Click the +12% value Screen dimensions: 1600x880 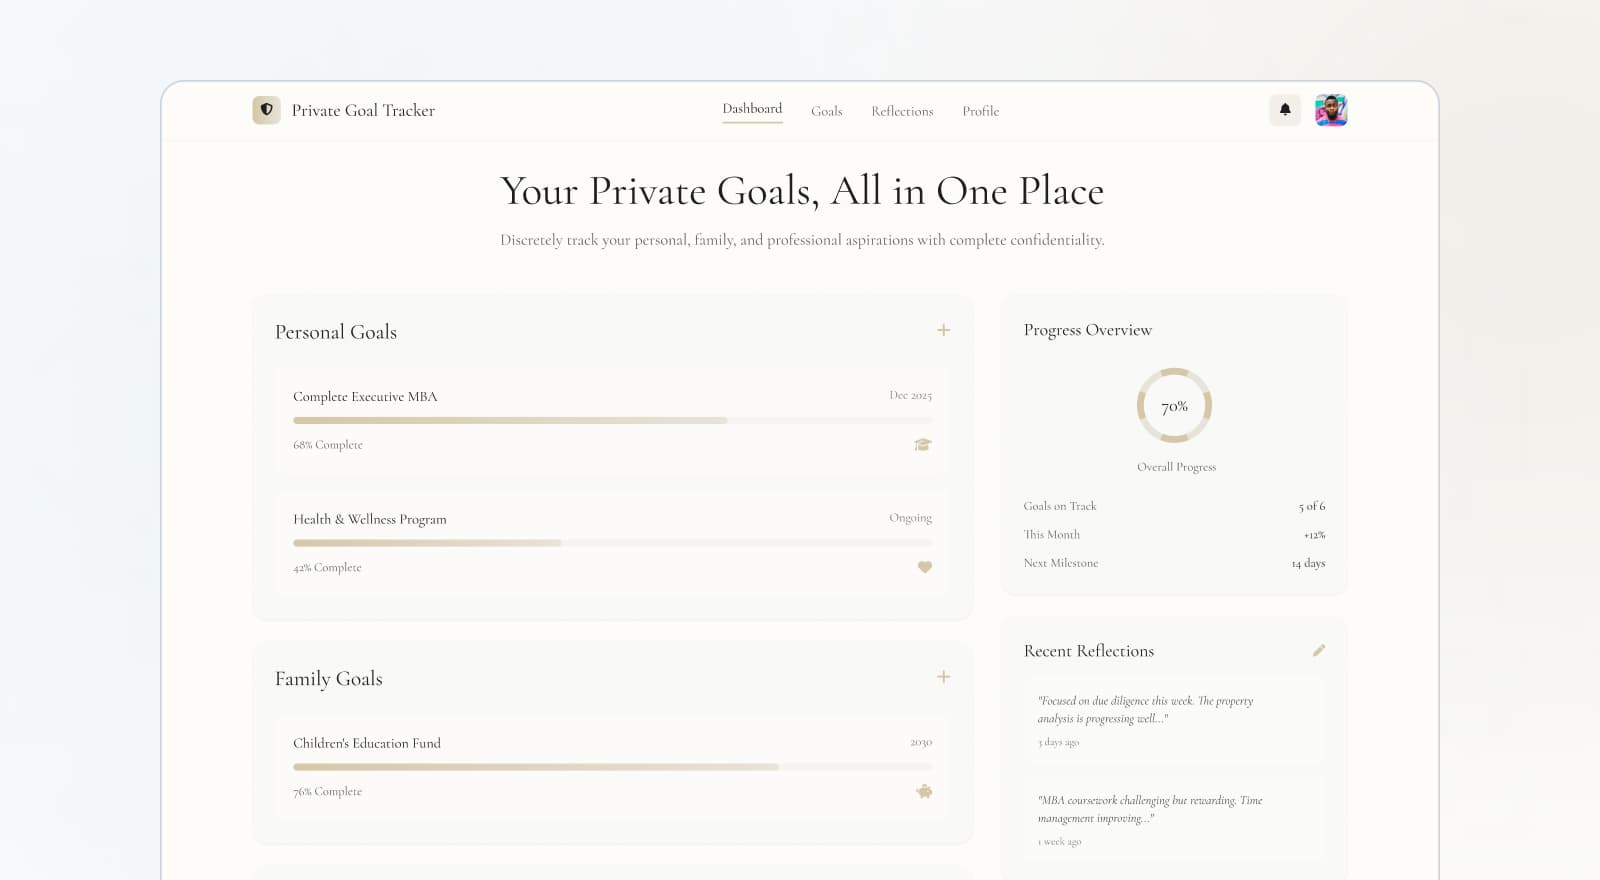pyautogui.click(x=1314, y=535)
